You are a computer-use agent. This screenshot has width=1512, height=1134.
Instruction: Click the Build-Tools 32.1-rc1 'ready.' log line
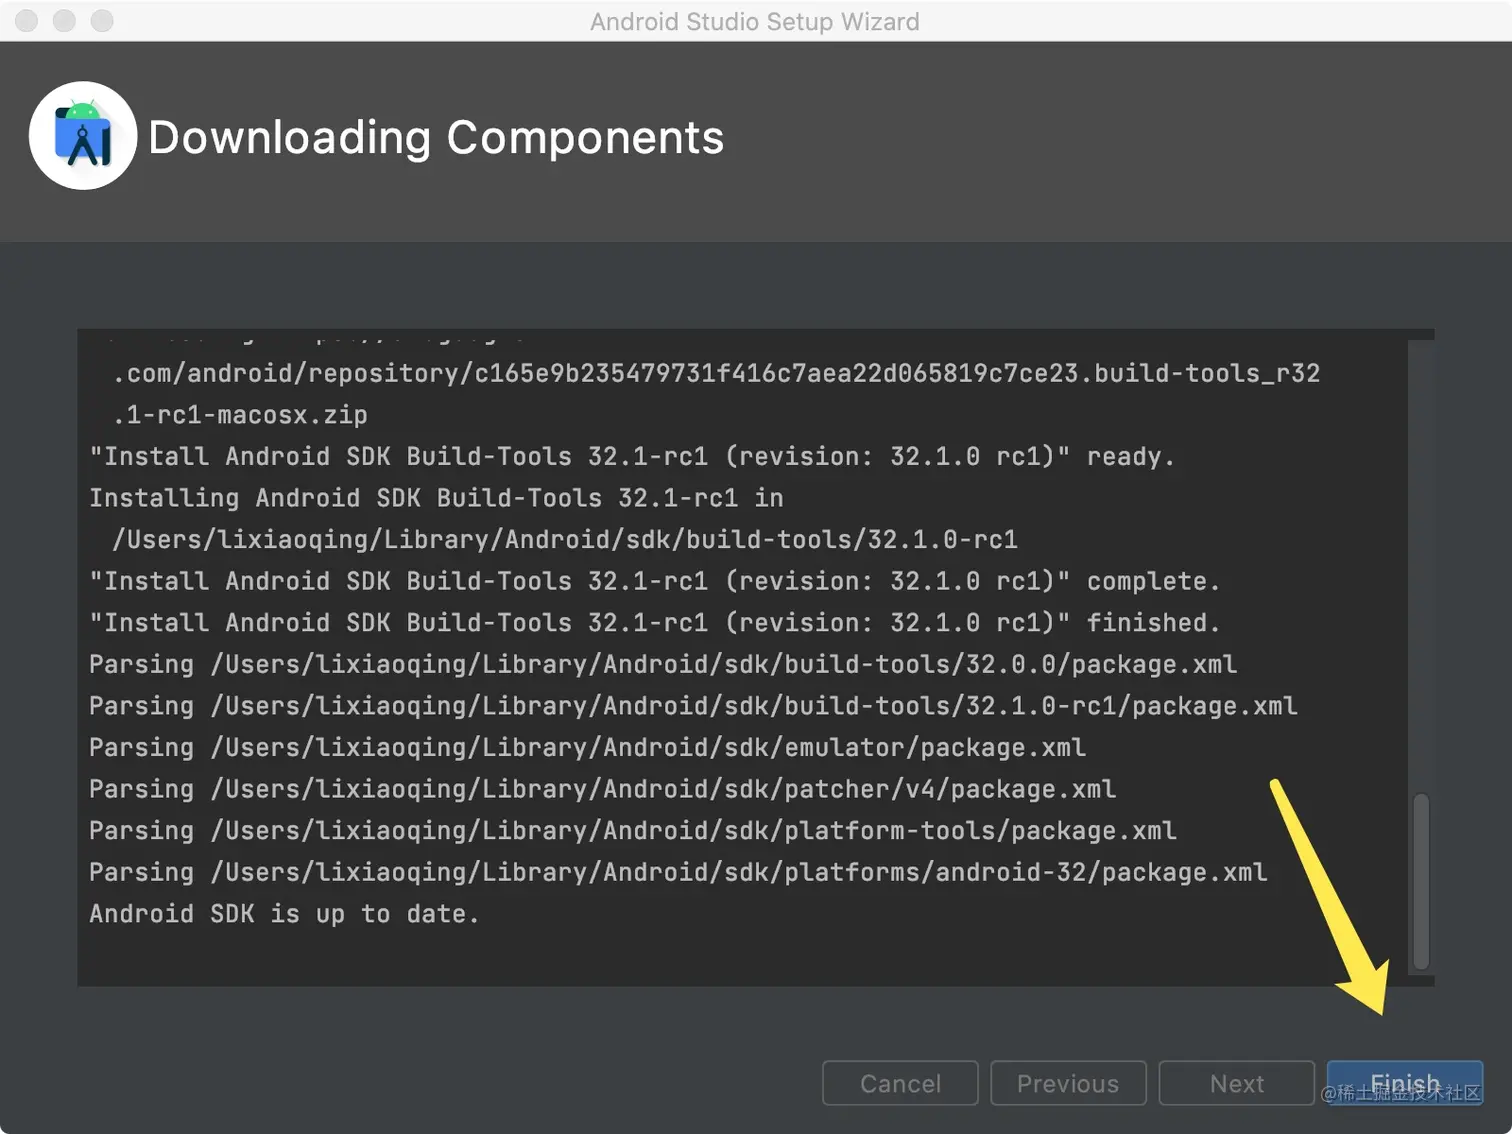pos(632,456)
